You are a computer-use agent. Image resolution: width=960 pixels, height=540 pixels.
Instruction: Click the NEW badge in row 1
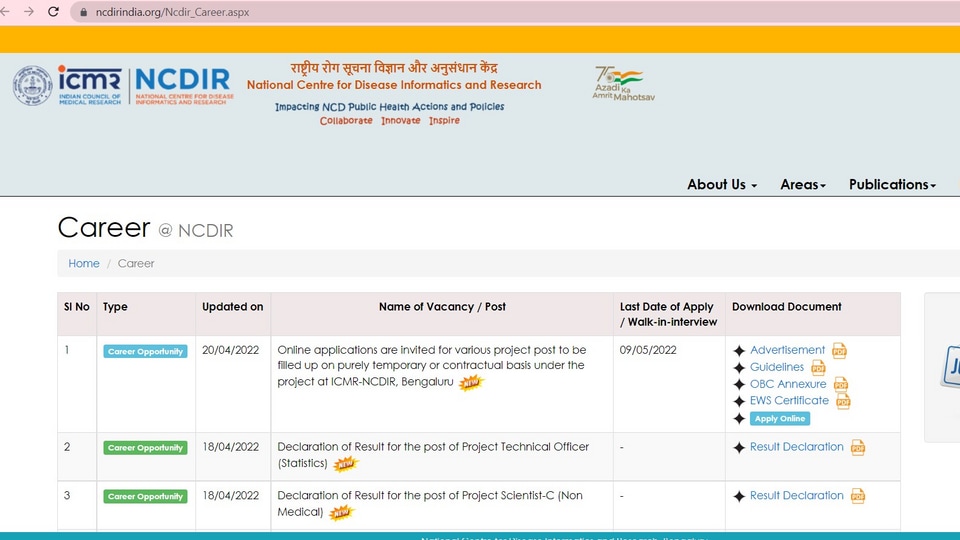[471, 383]
